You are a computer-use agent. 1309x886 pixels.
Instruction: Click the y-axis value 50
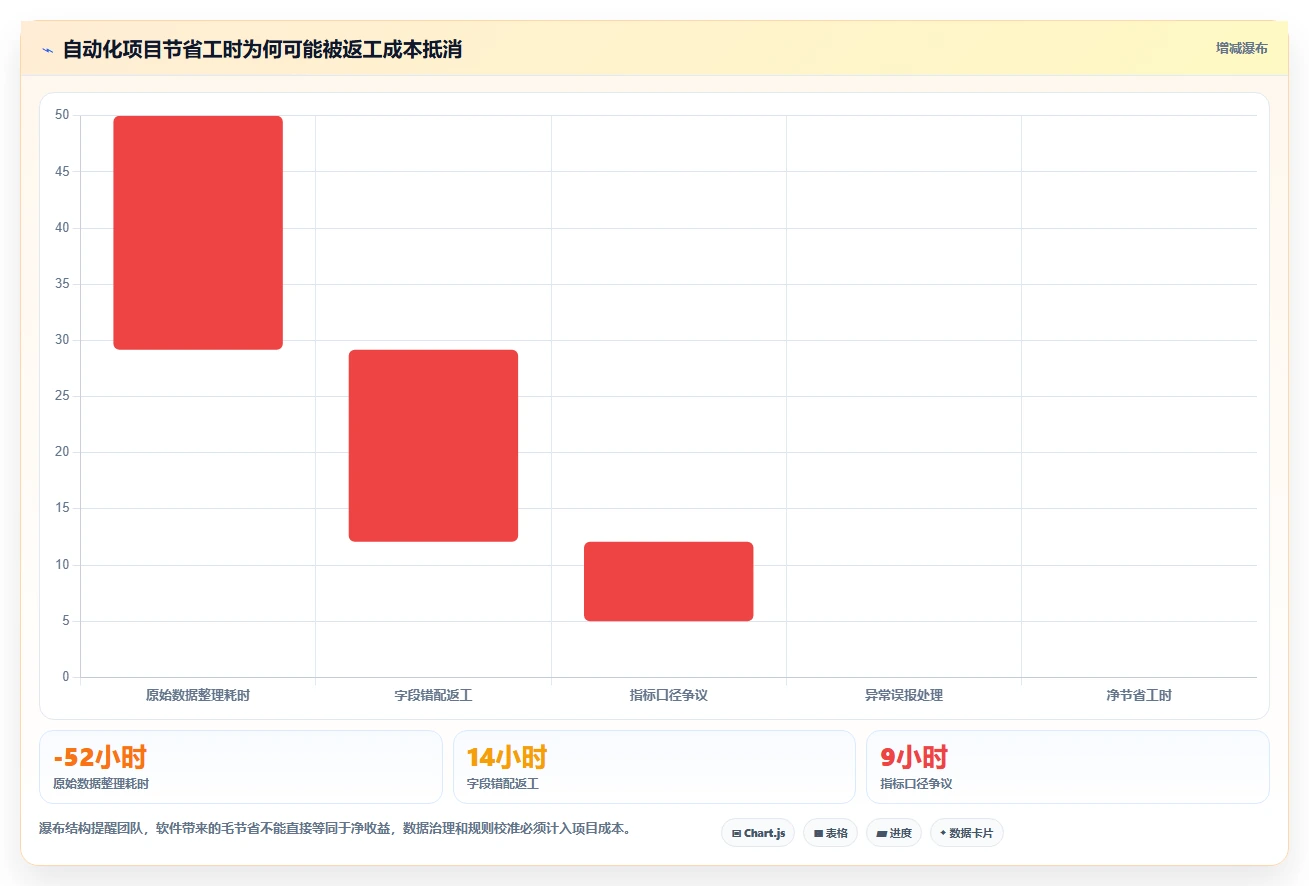tap(62, 115)
